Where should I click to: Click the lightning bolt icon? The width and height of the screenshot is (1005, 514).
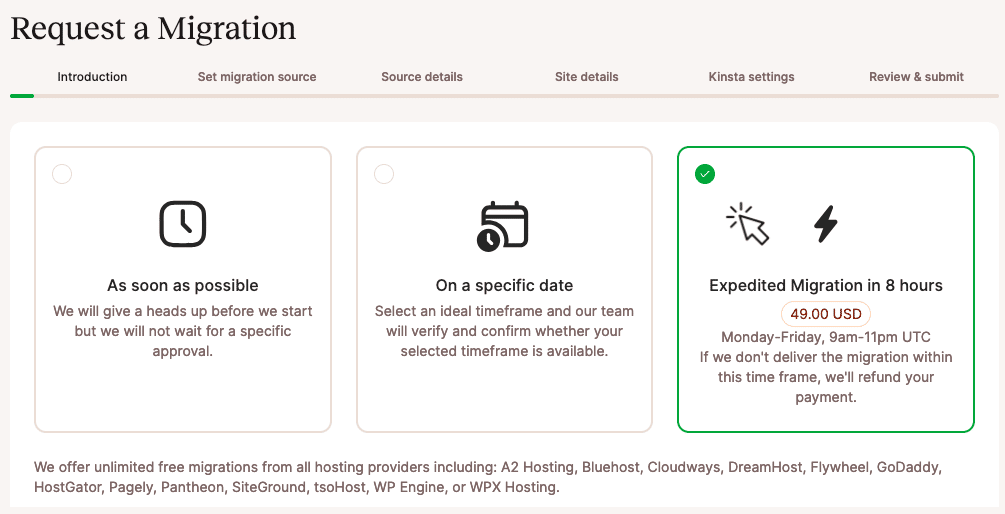pos(826,224)
